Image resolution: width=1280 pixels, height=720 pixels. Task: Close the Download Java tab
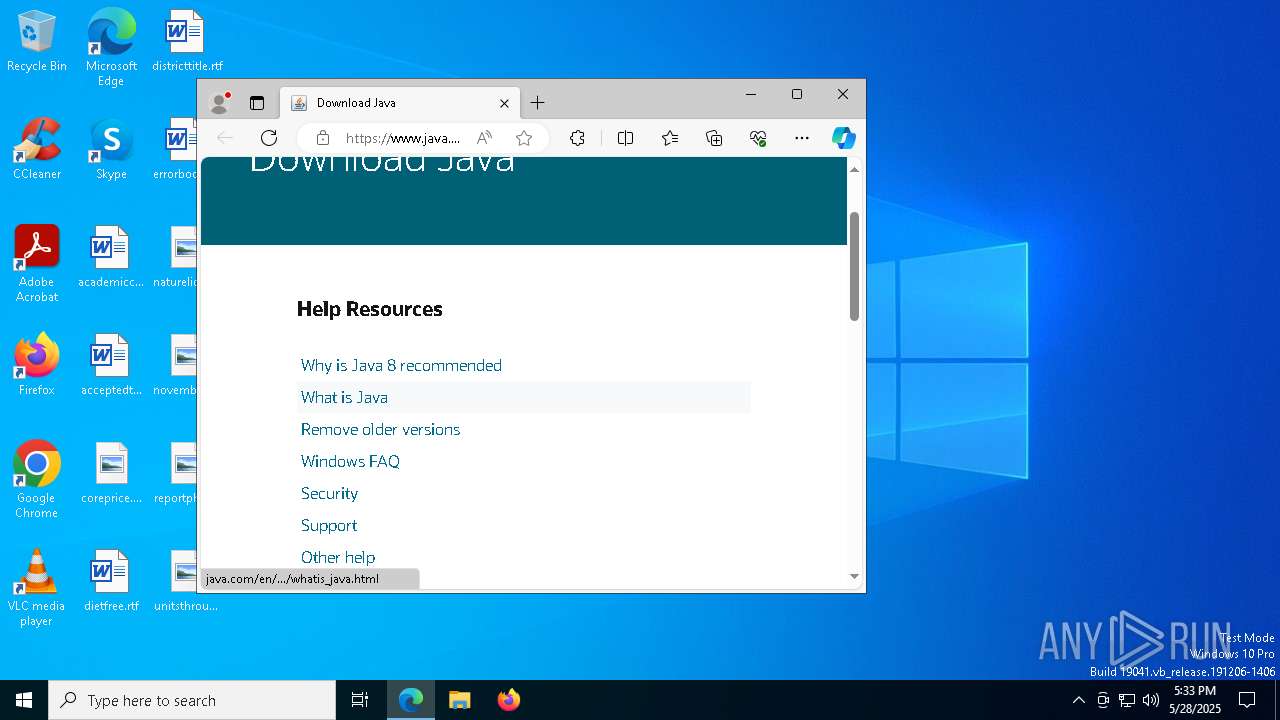tap(504, 103)
